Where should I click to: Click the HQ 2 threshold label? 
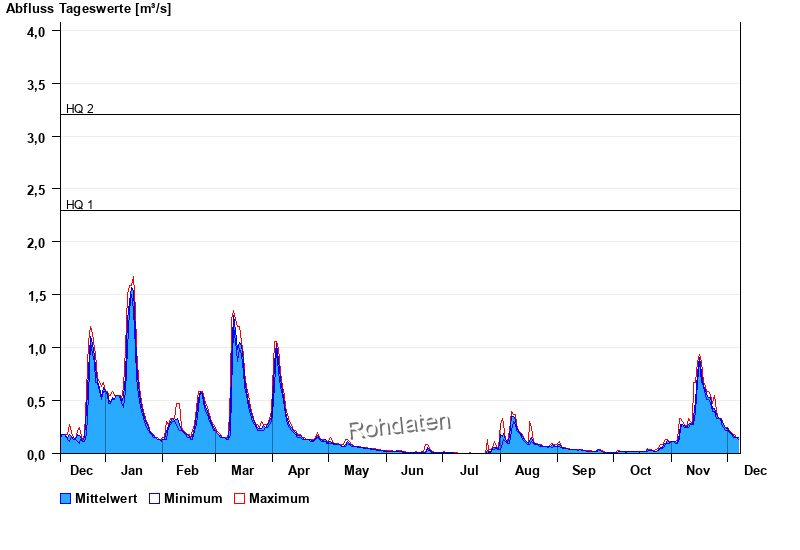[x=80, y=108]
